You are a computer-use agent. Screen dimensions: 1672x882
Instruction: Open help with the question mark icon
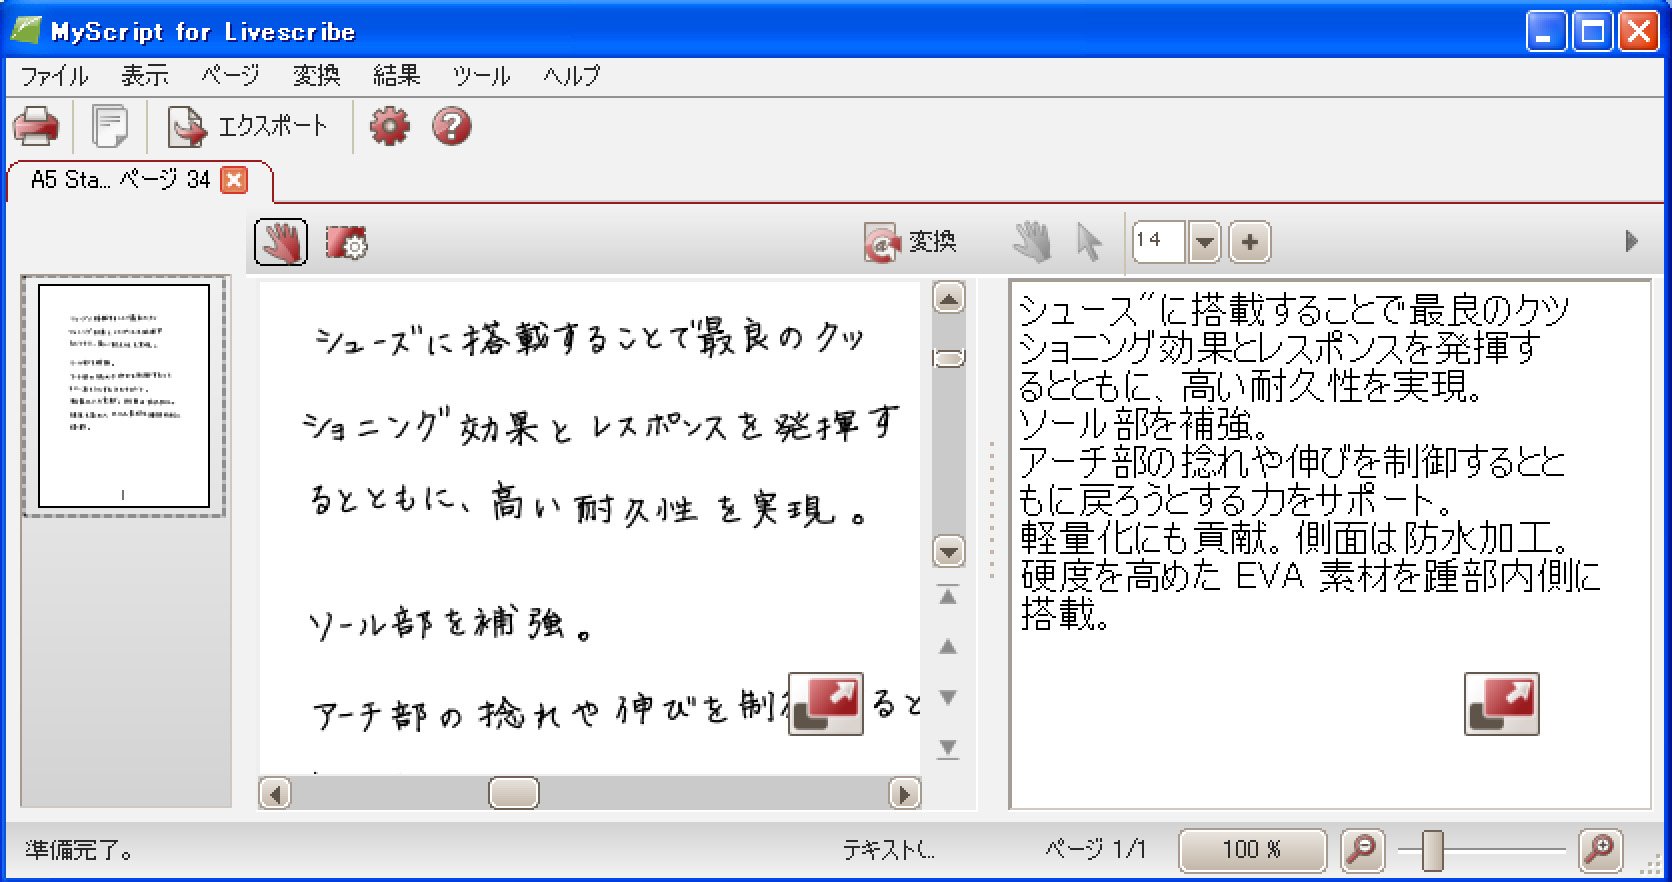click(x=451, y=127)
